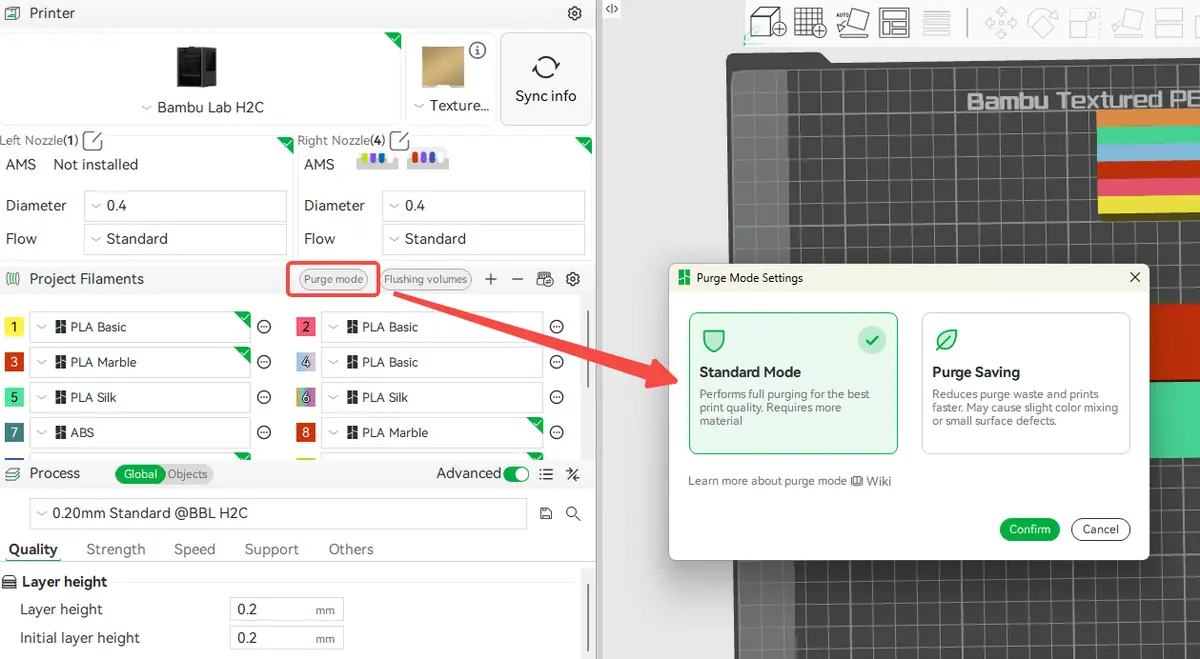
Task: Click the Sync info button
Action: pos(545,79)
